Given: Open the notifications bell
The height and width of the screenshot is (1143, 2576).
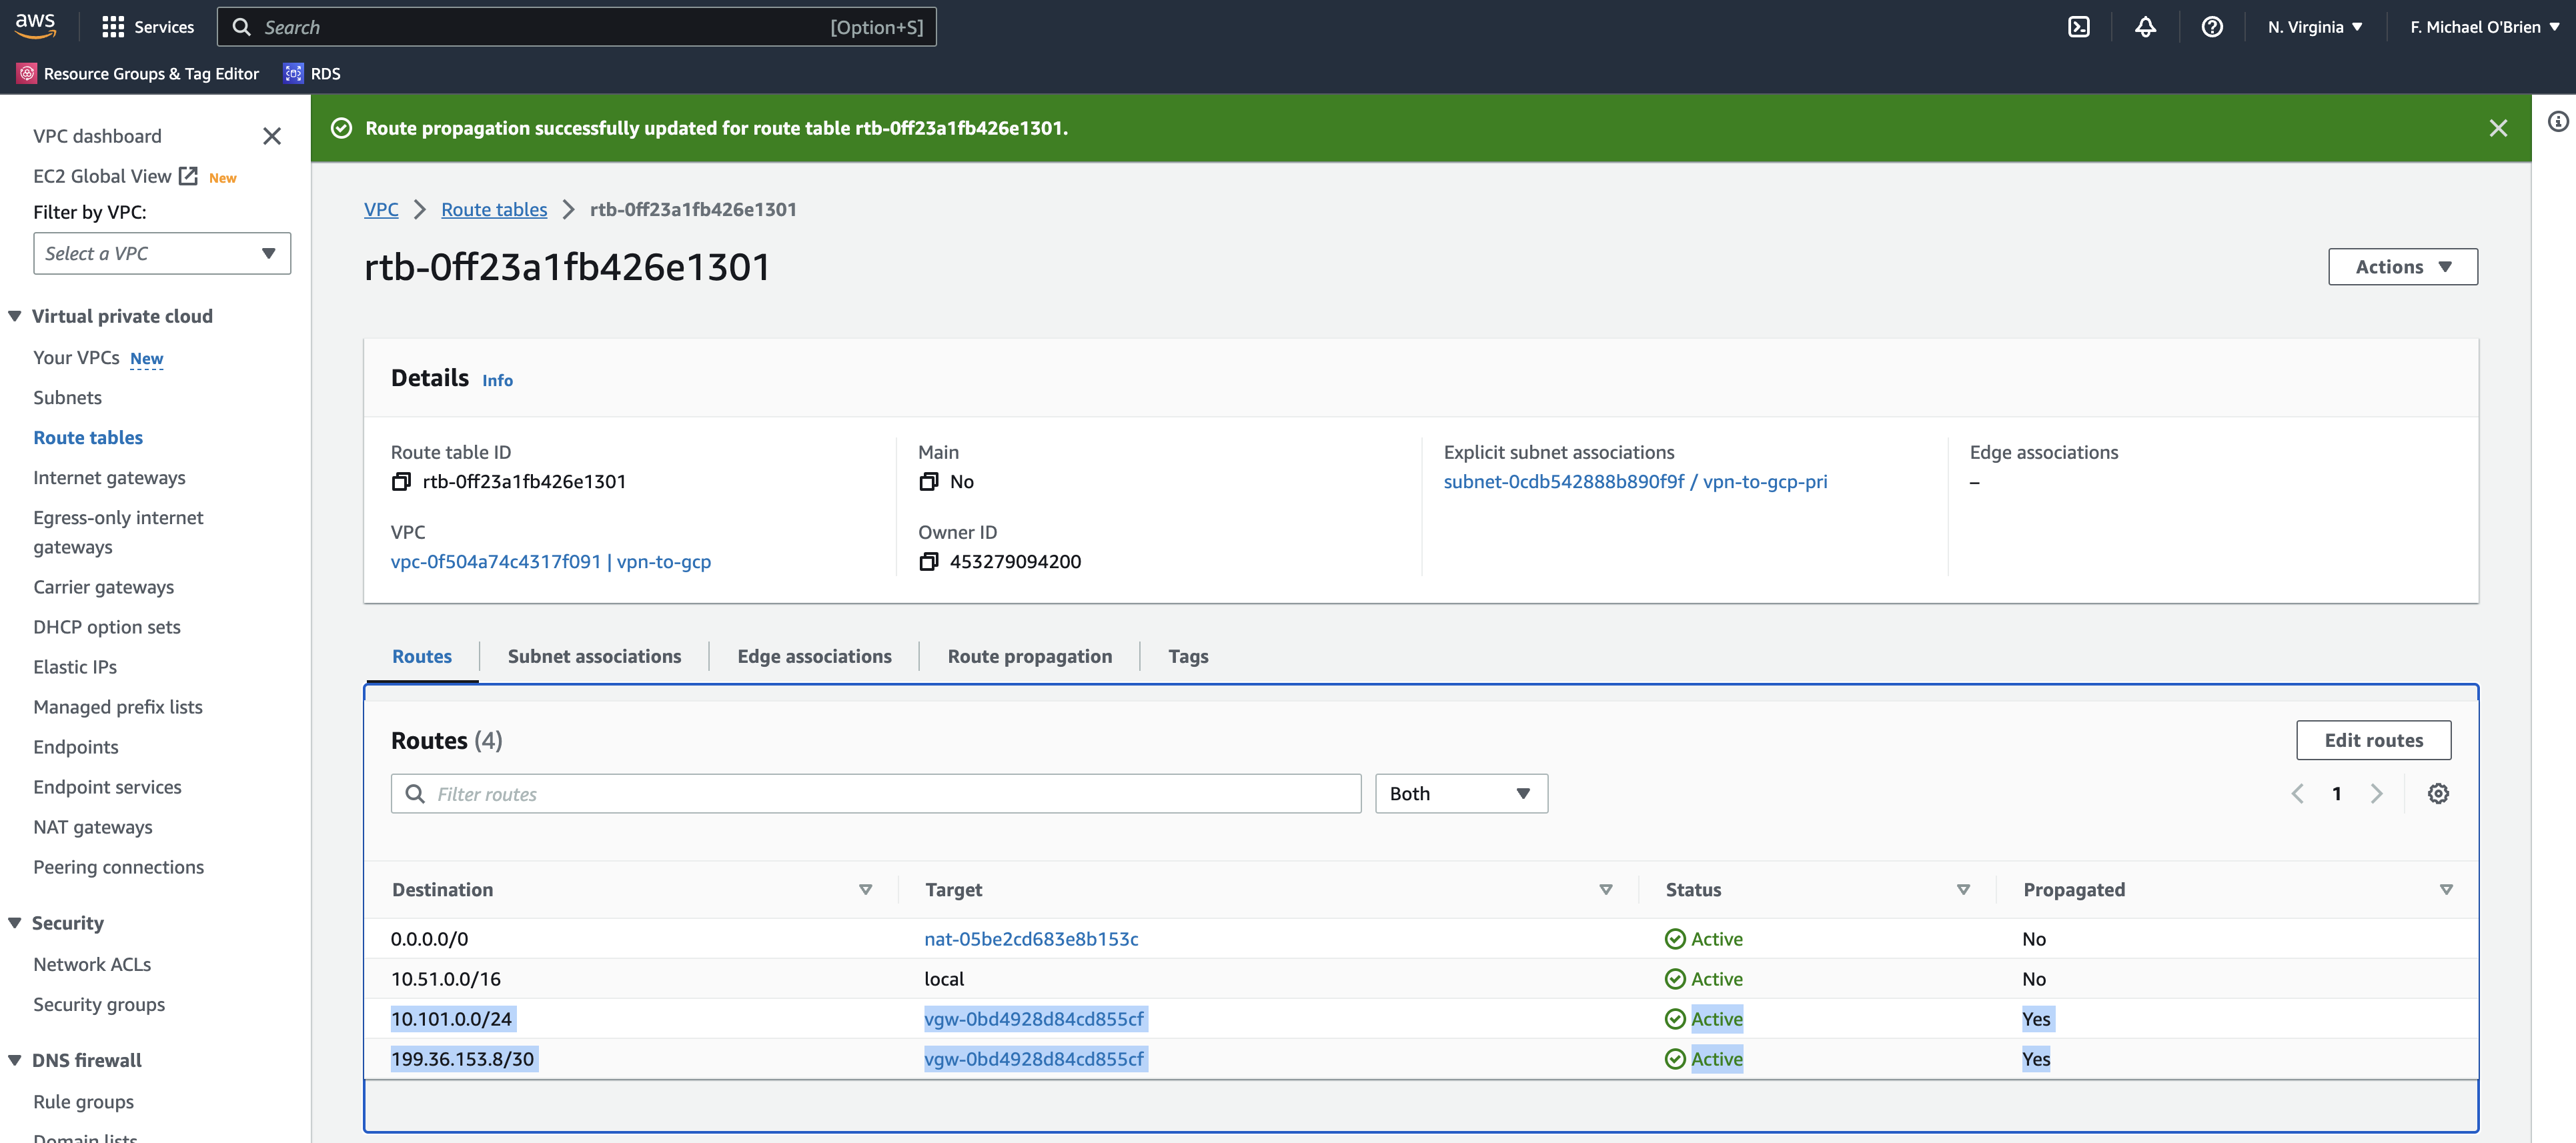Looking at the screenshot, I should 2145,27.
